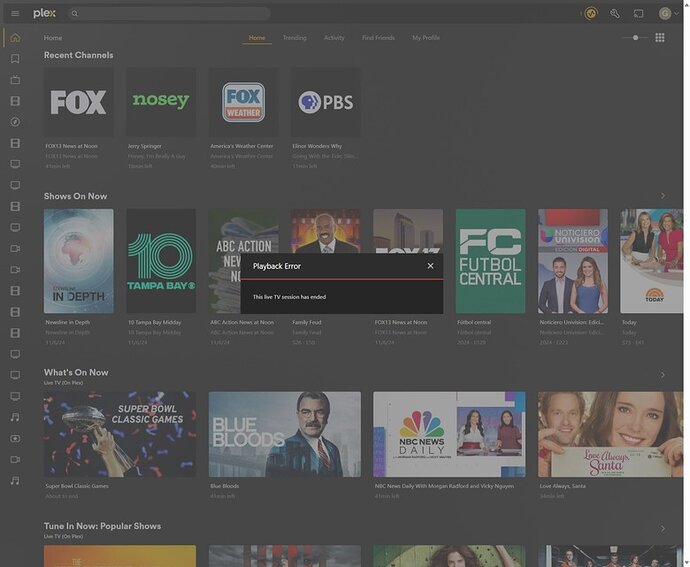The width and height of the screenshot is (690, 567).
Task: Open the nosey channel tile
Action: coord(161,102)
